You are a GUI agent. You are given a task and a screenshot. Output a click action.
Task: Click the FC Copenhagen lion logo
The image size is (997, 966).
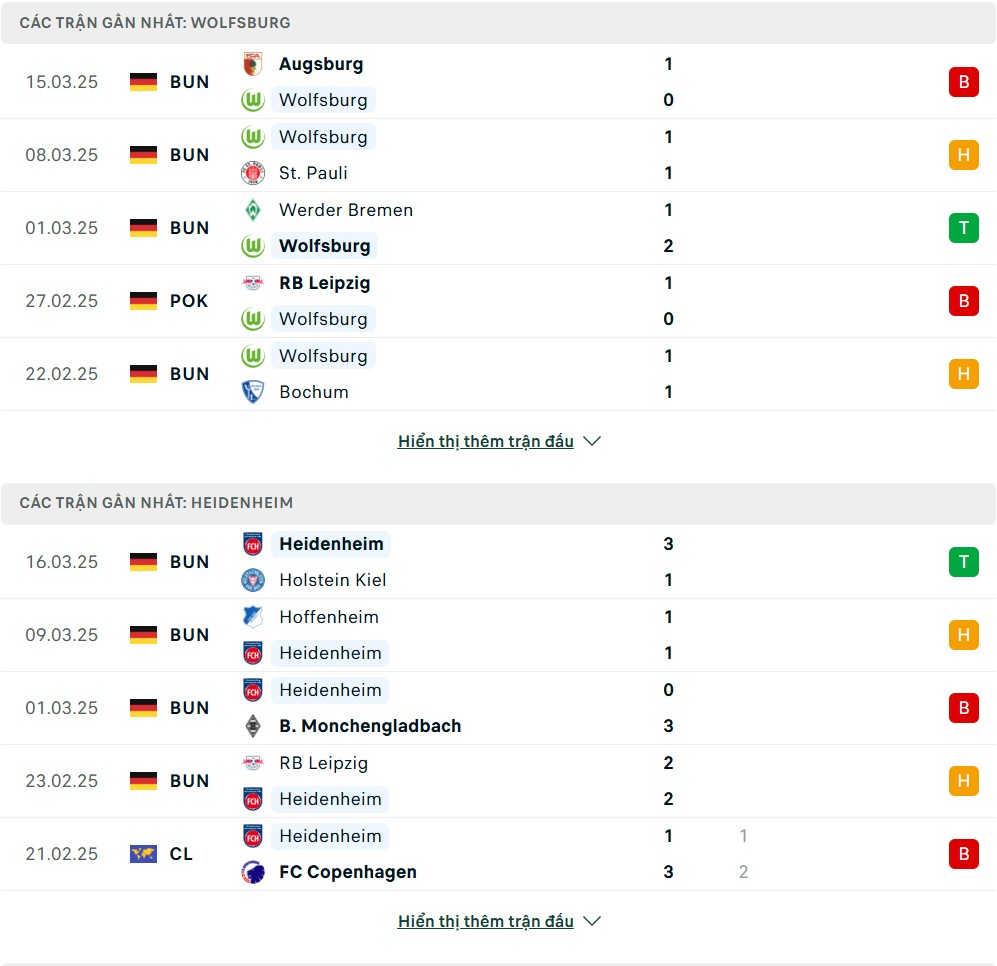pos(252,872)
